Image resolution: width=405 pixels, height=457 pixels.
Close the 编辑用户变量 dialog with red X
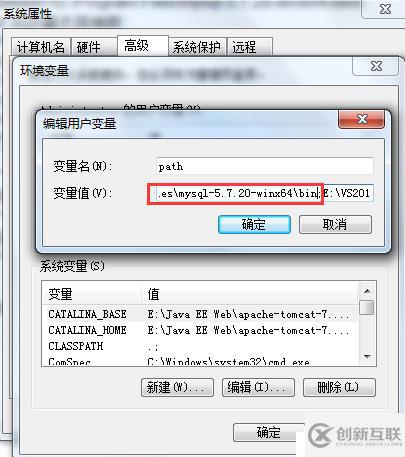pyautogui.click(x=361, y=119)
